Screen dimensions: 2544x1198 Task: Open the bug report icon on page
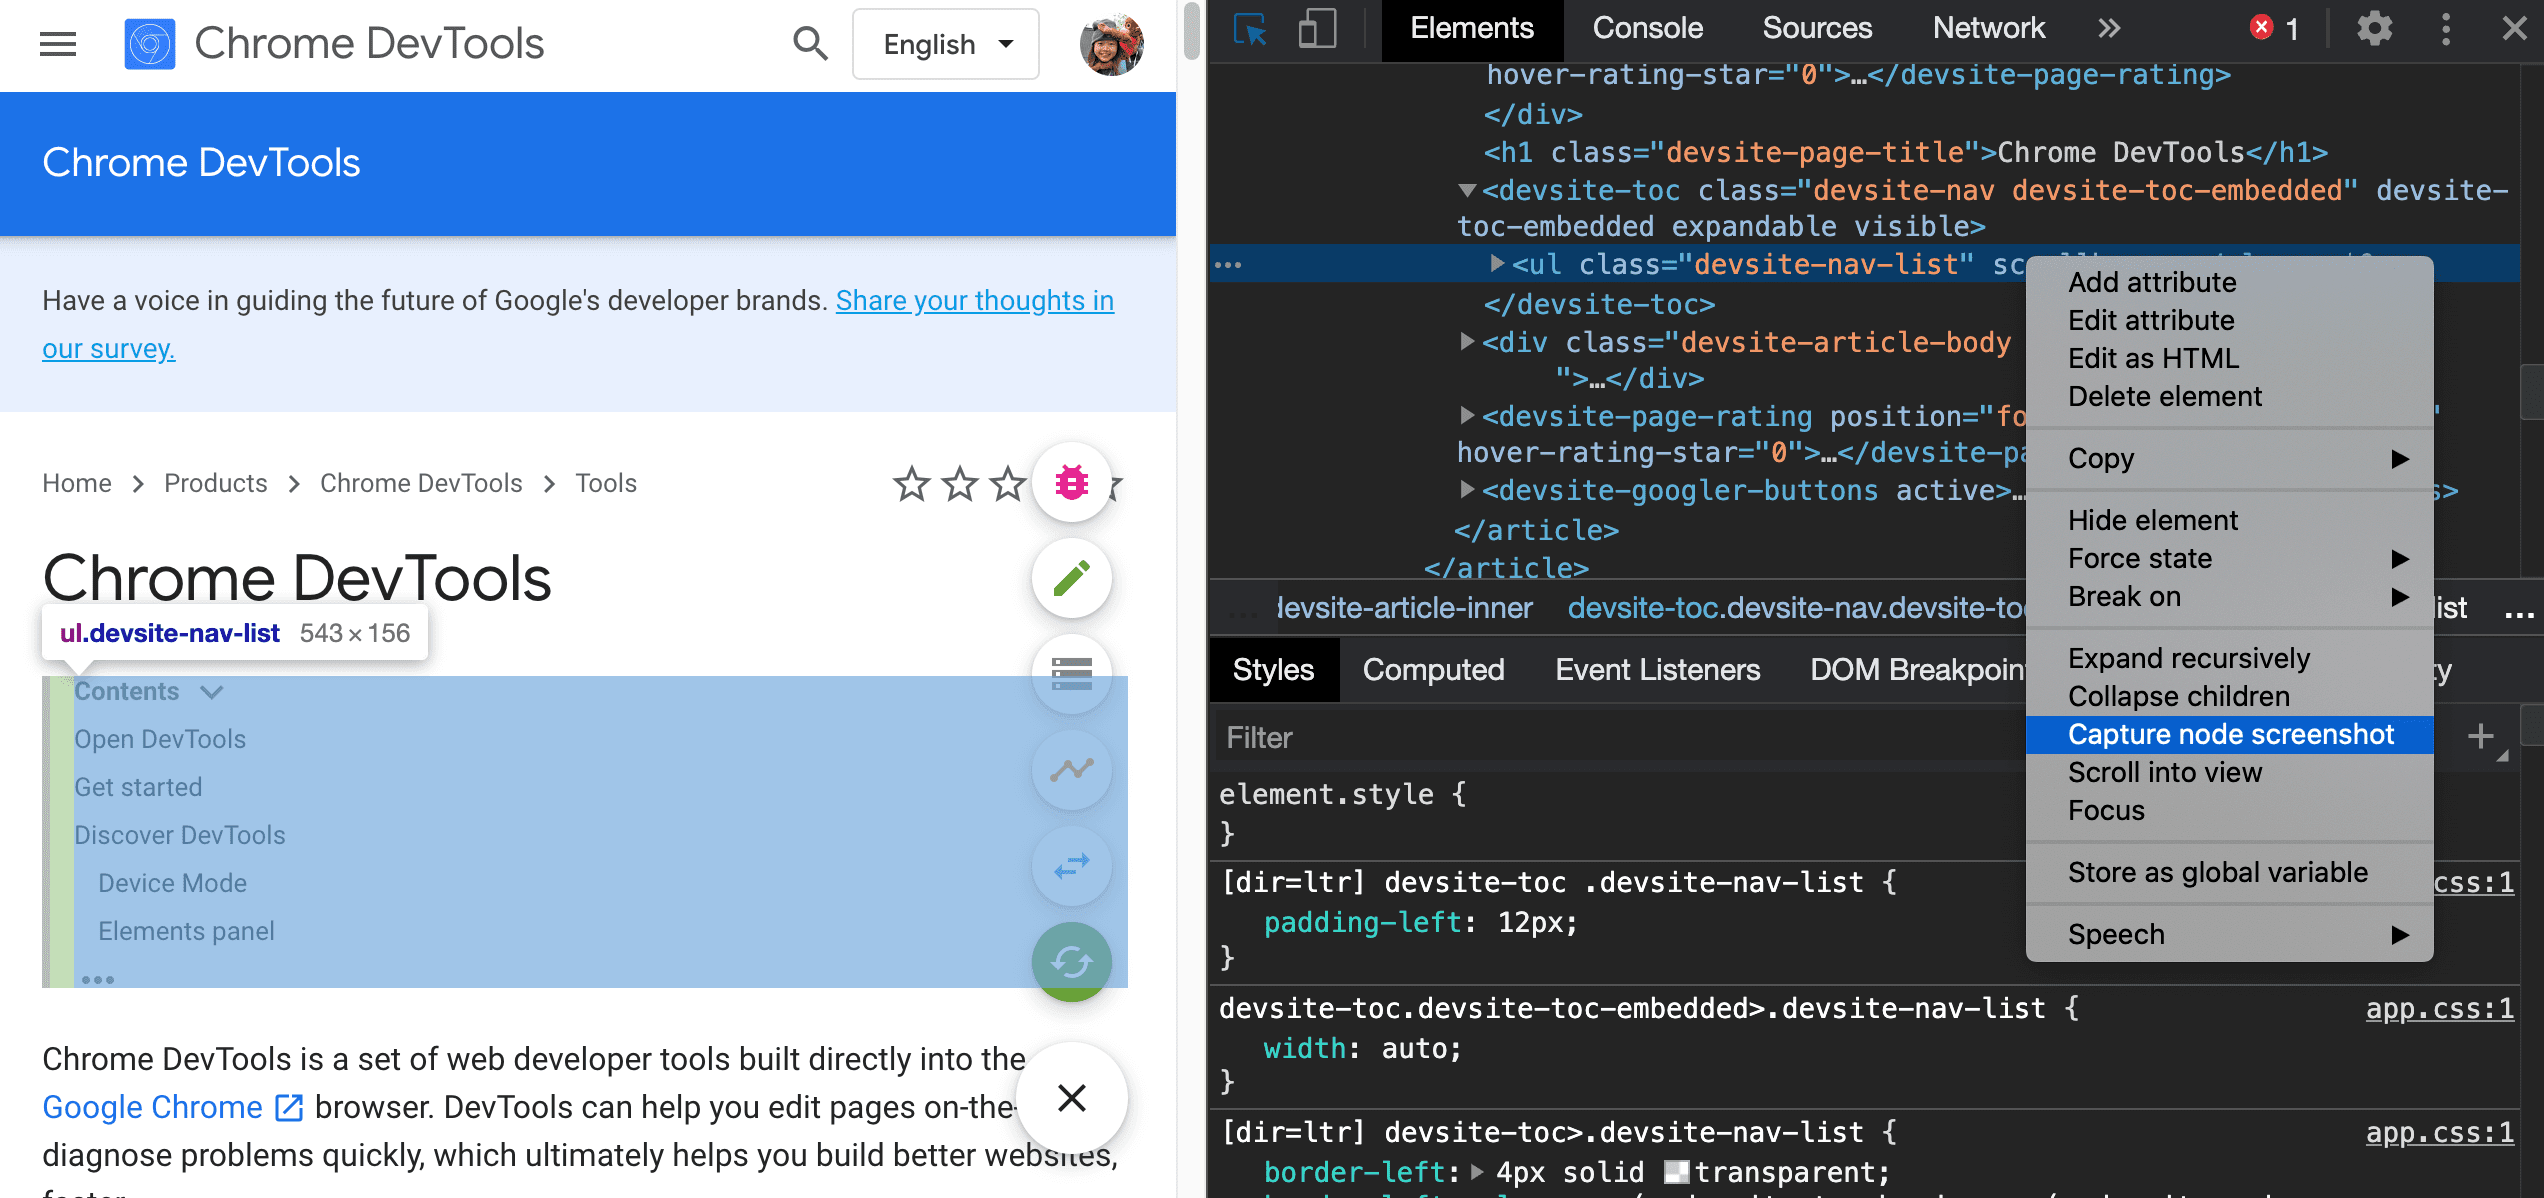tap(1071, 482)
